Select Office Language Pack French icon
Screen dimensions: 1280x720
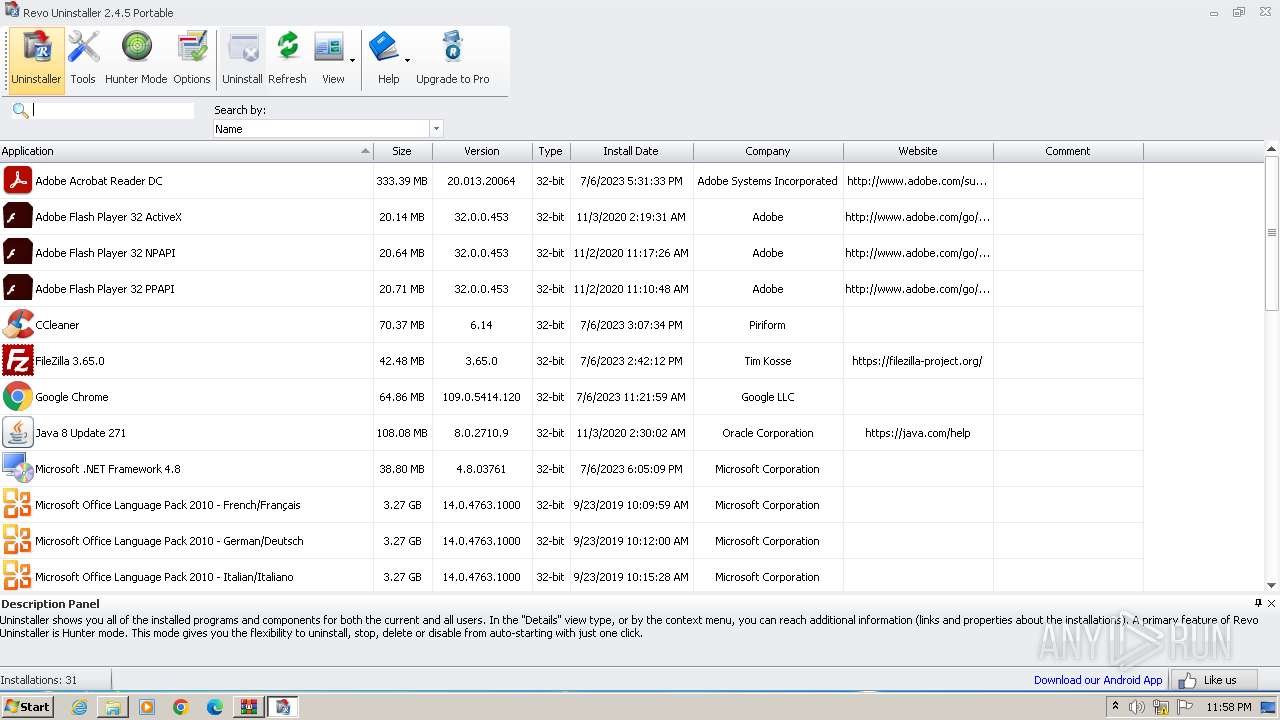[17, 505]
